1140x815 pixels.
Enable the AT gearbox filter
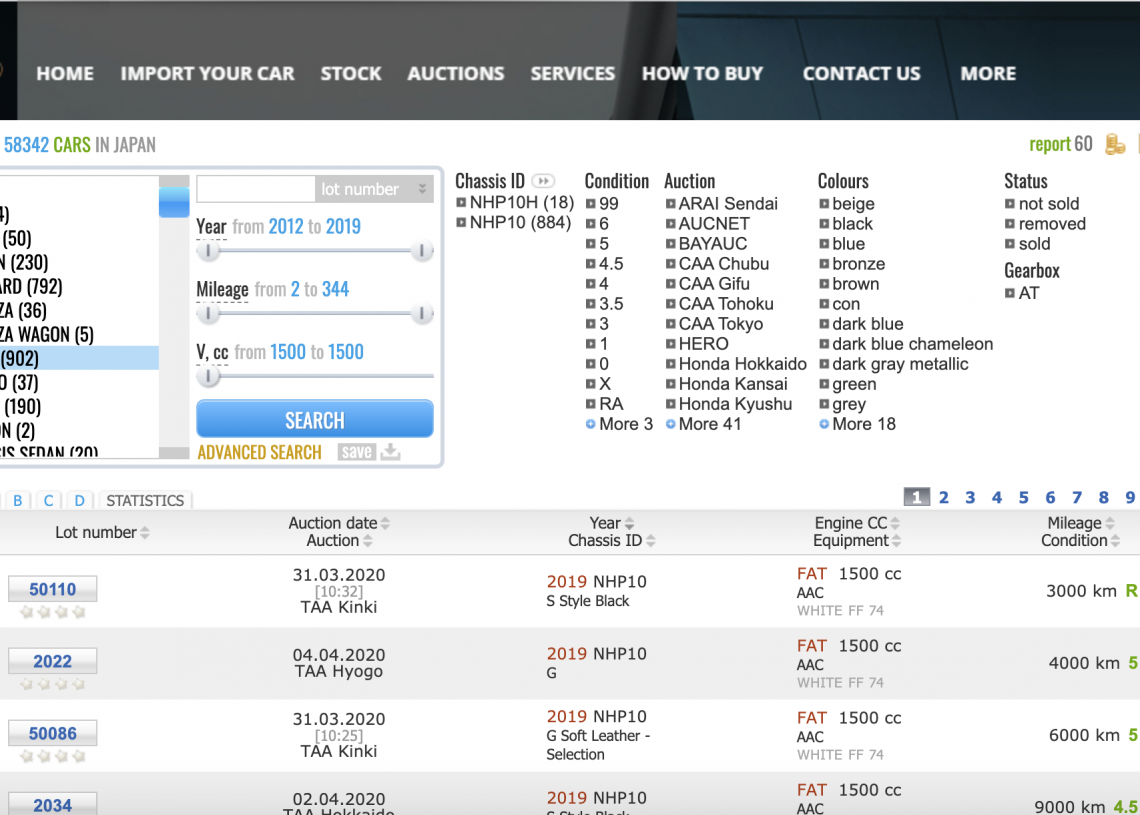[x=1011, y=293]
